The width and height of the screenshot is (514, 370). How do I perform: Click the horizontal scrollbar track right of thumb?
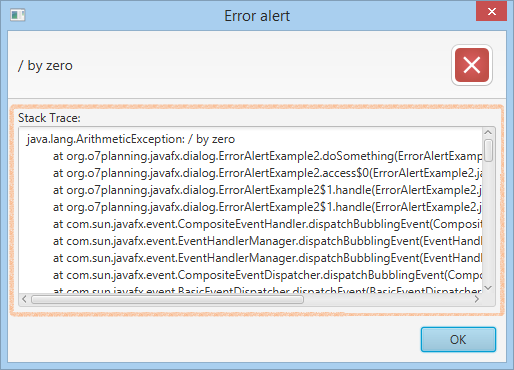388,299
